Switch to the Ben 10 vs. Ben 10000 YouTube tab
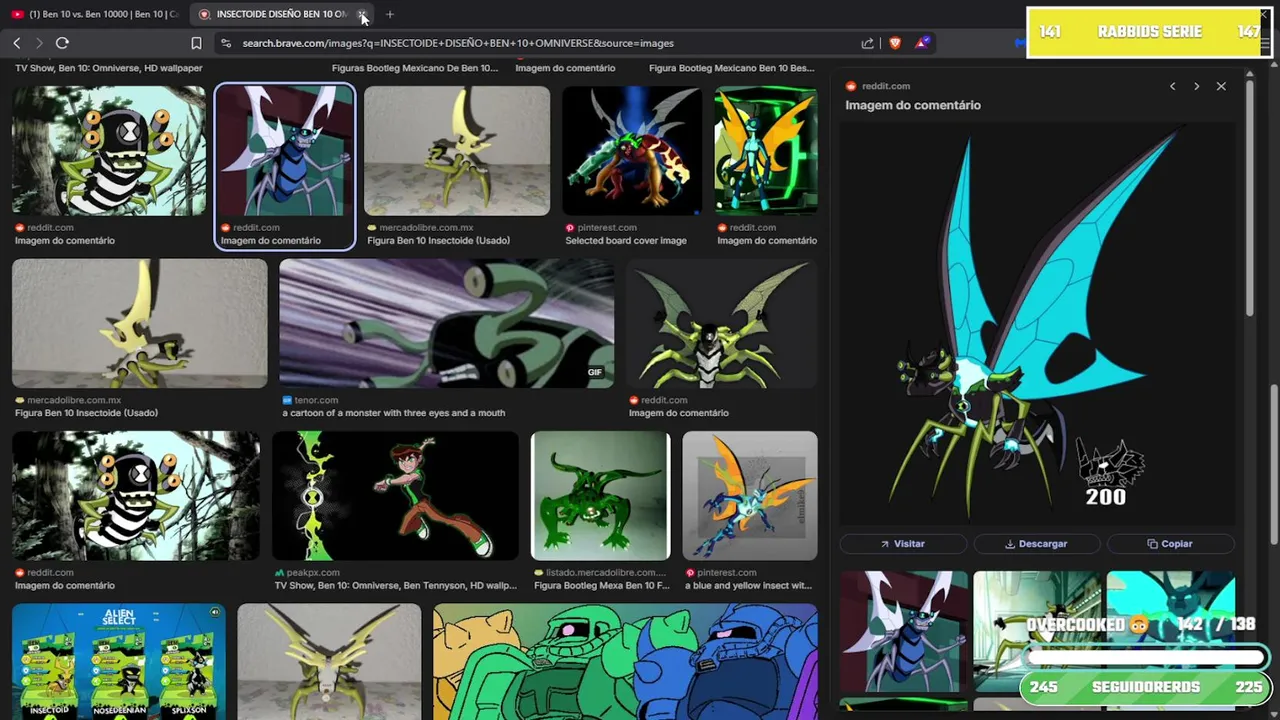 pyautogui.click(x=95, y=14)
